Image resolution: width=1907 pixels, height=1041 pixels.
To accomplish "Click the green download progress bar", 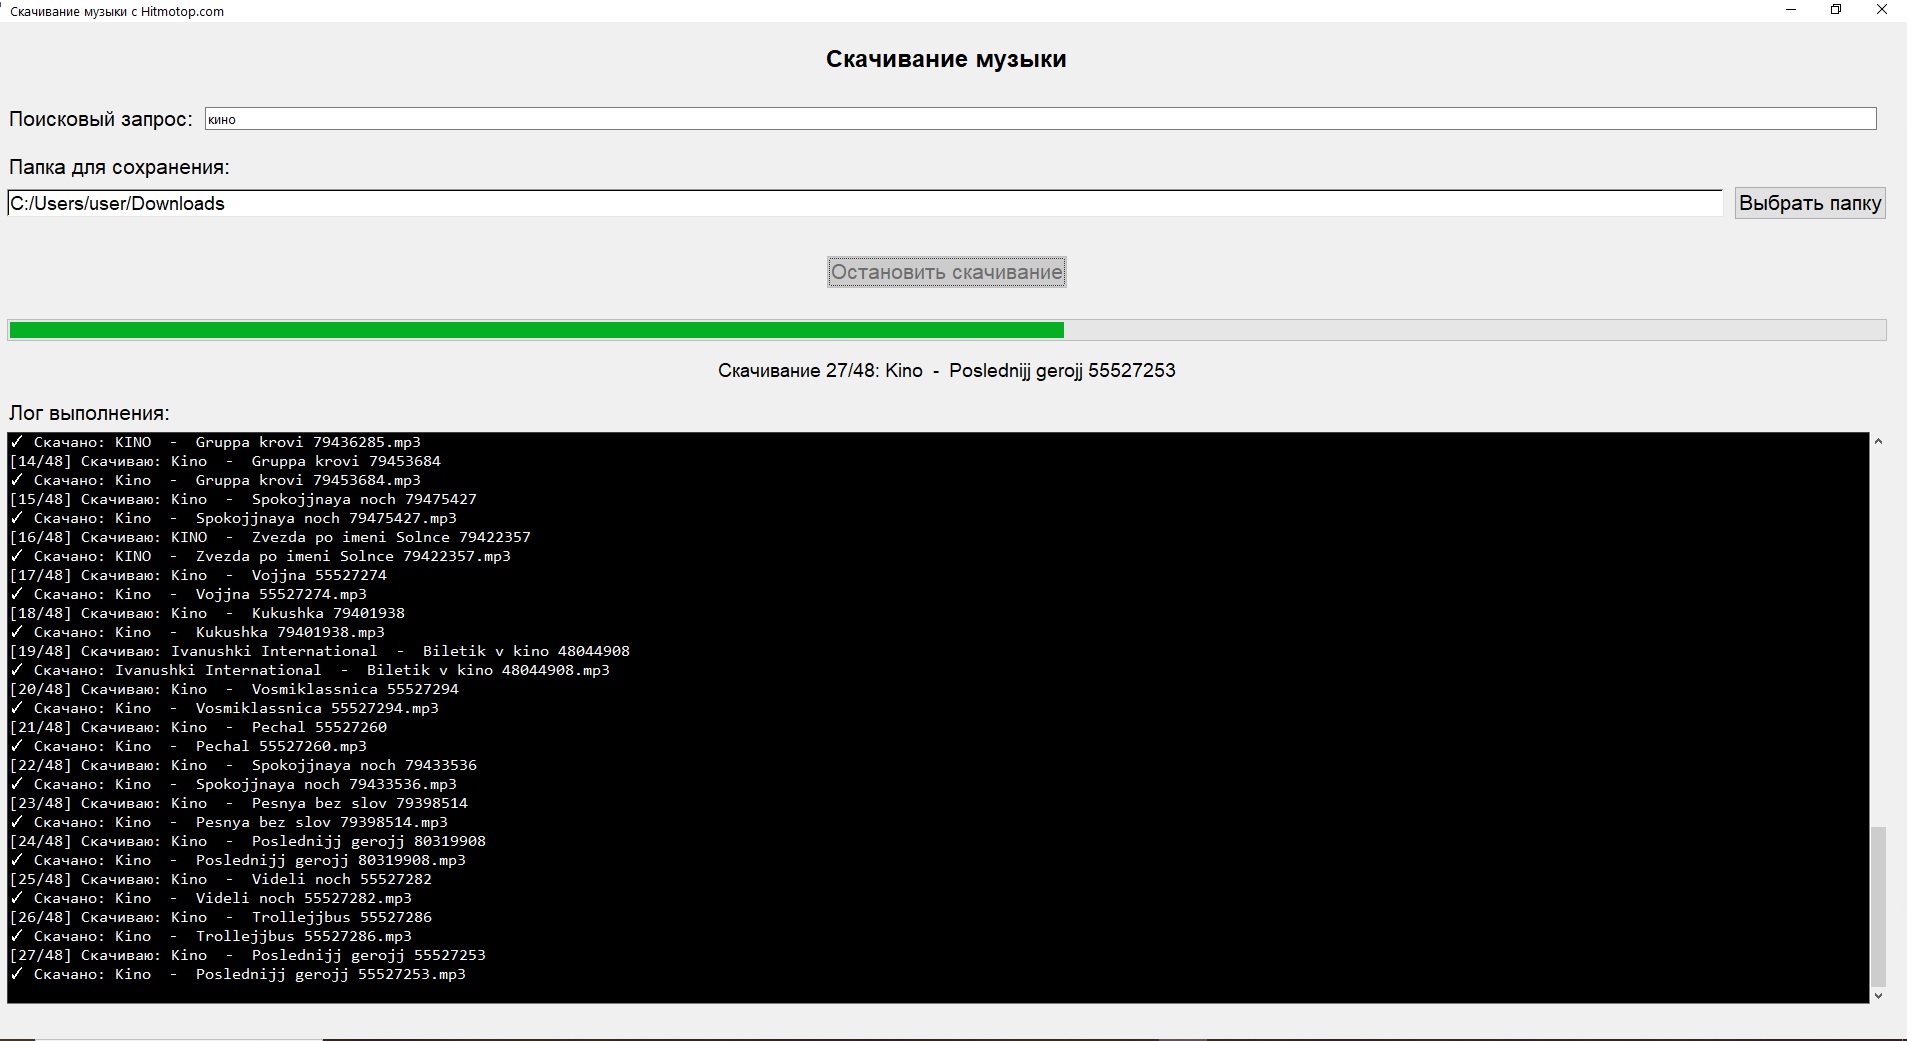I will [x=946, y=330].
